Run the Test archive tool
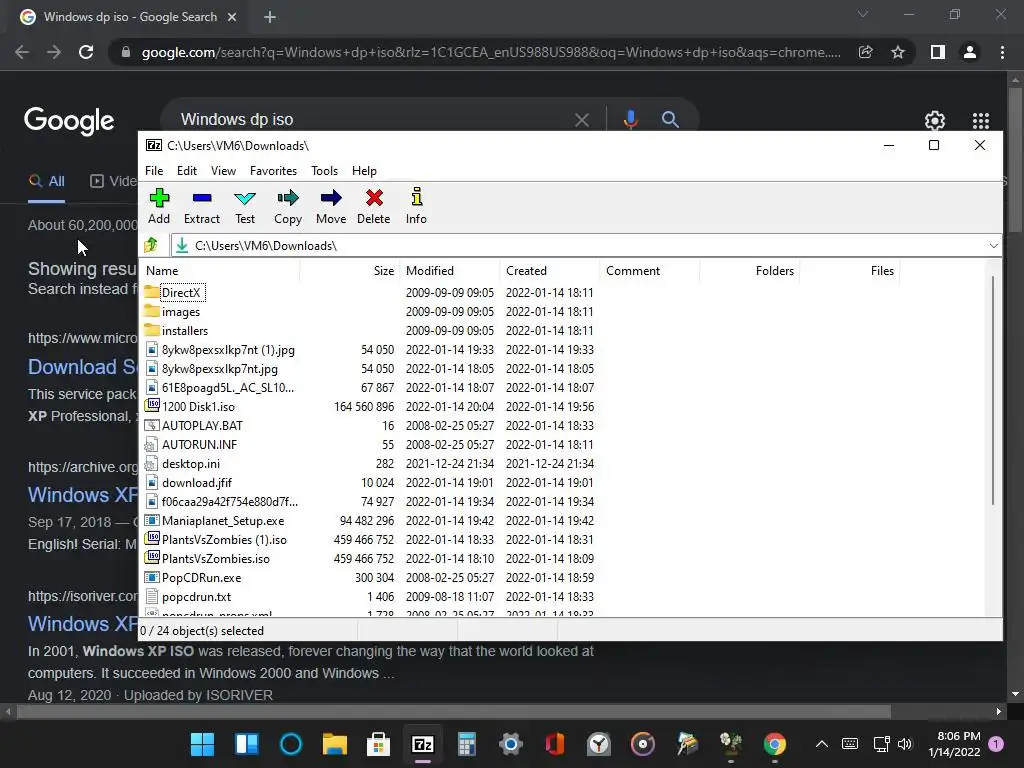 coord(245,206)
